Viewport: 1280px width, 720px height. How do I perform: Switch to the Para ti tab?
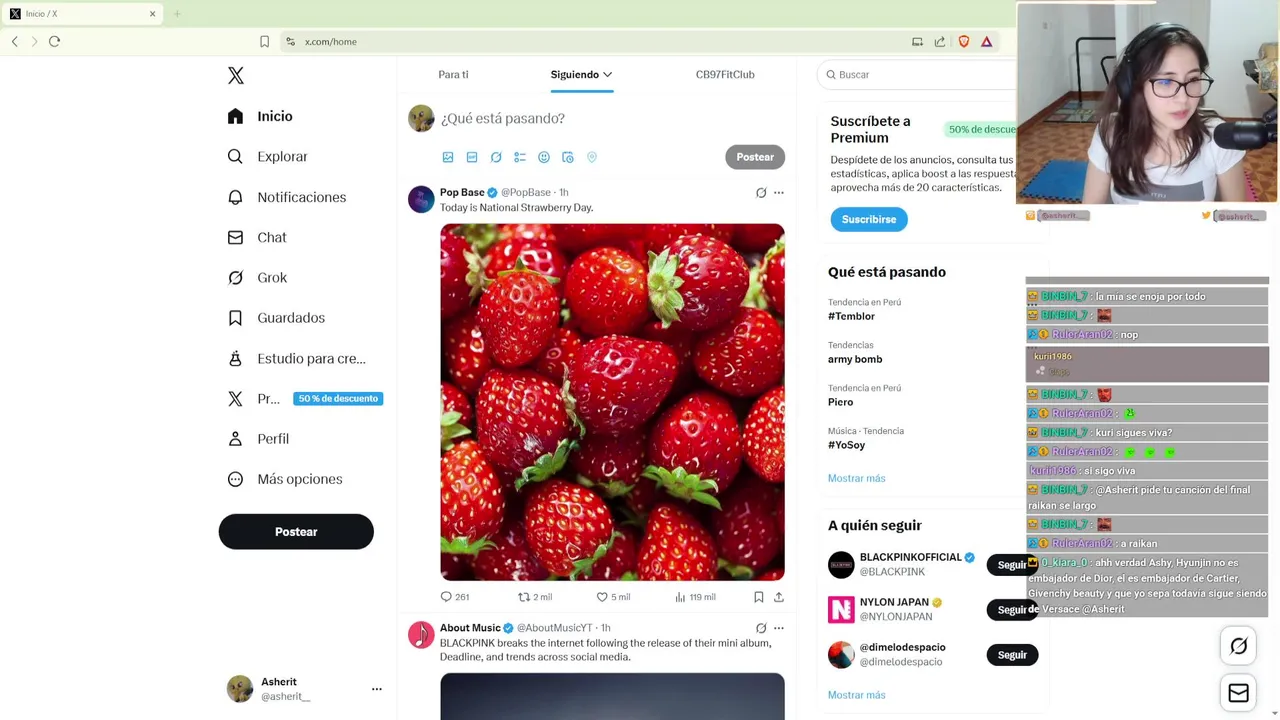[x=453, y=74]
